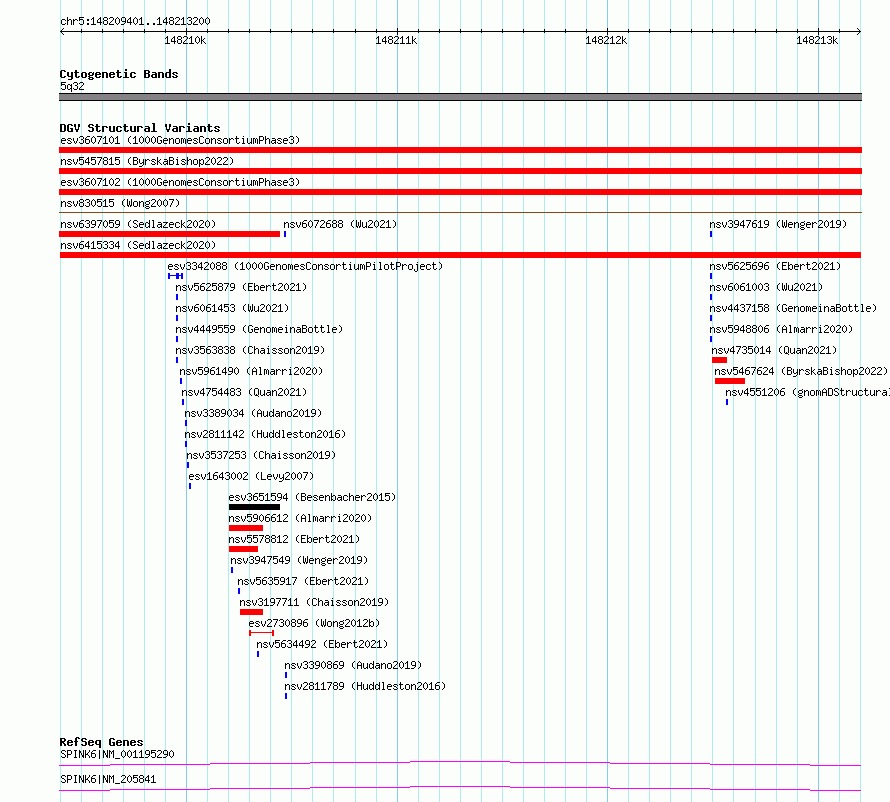Click the 148210k ruler tick label
Image resolution: width=890 pixels, height=802 pixels.
pyautogui.click(x=185, y=40)
